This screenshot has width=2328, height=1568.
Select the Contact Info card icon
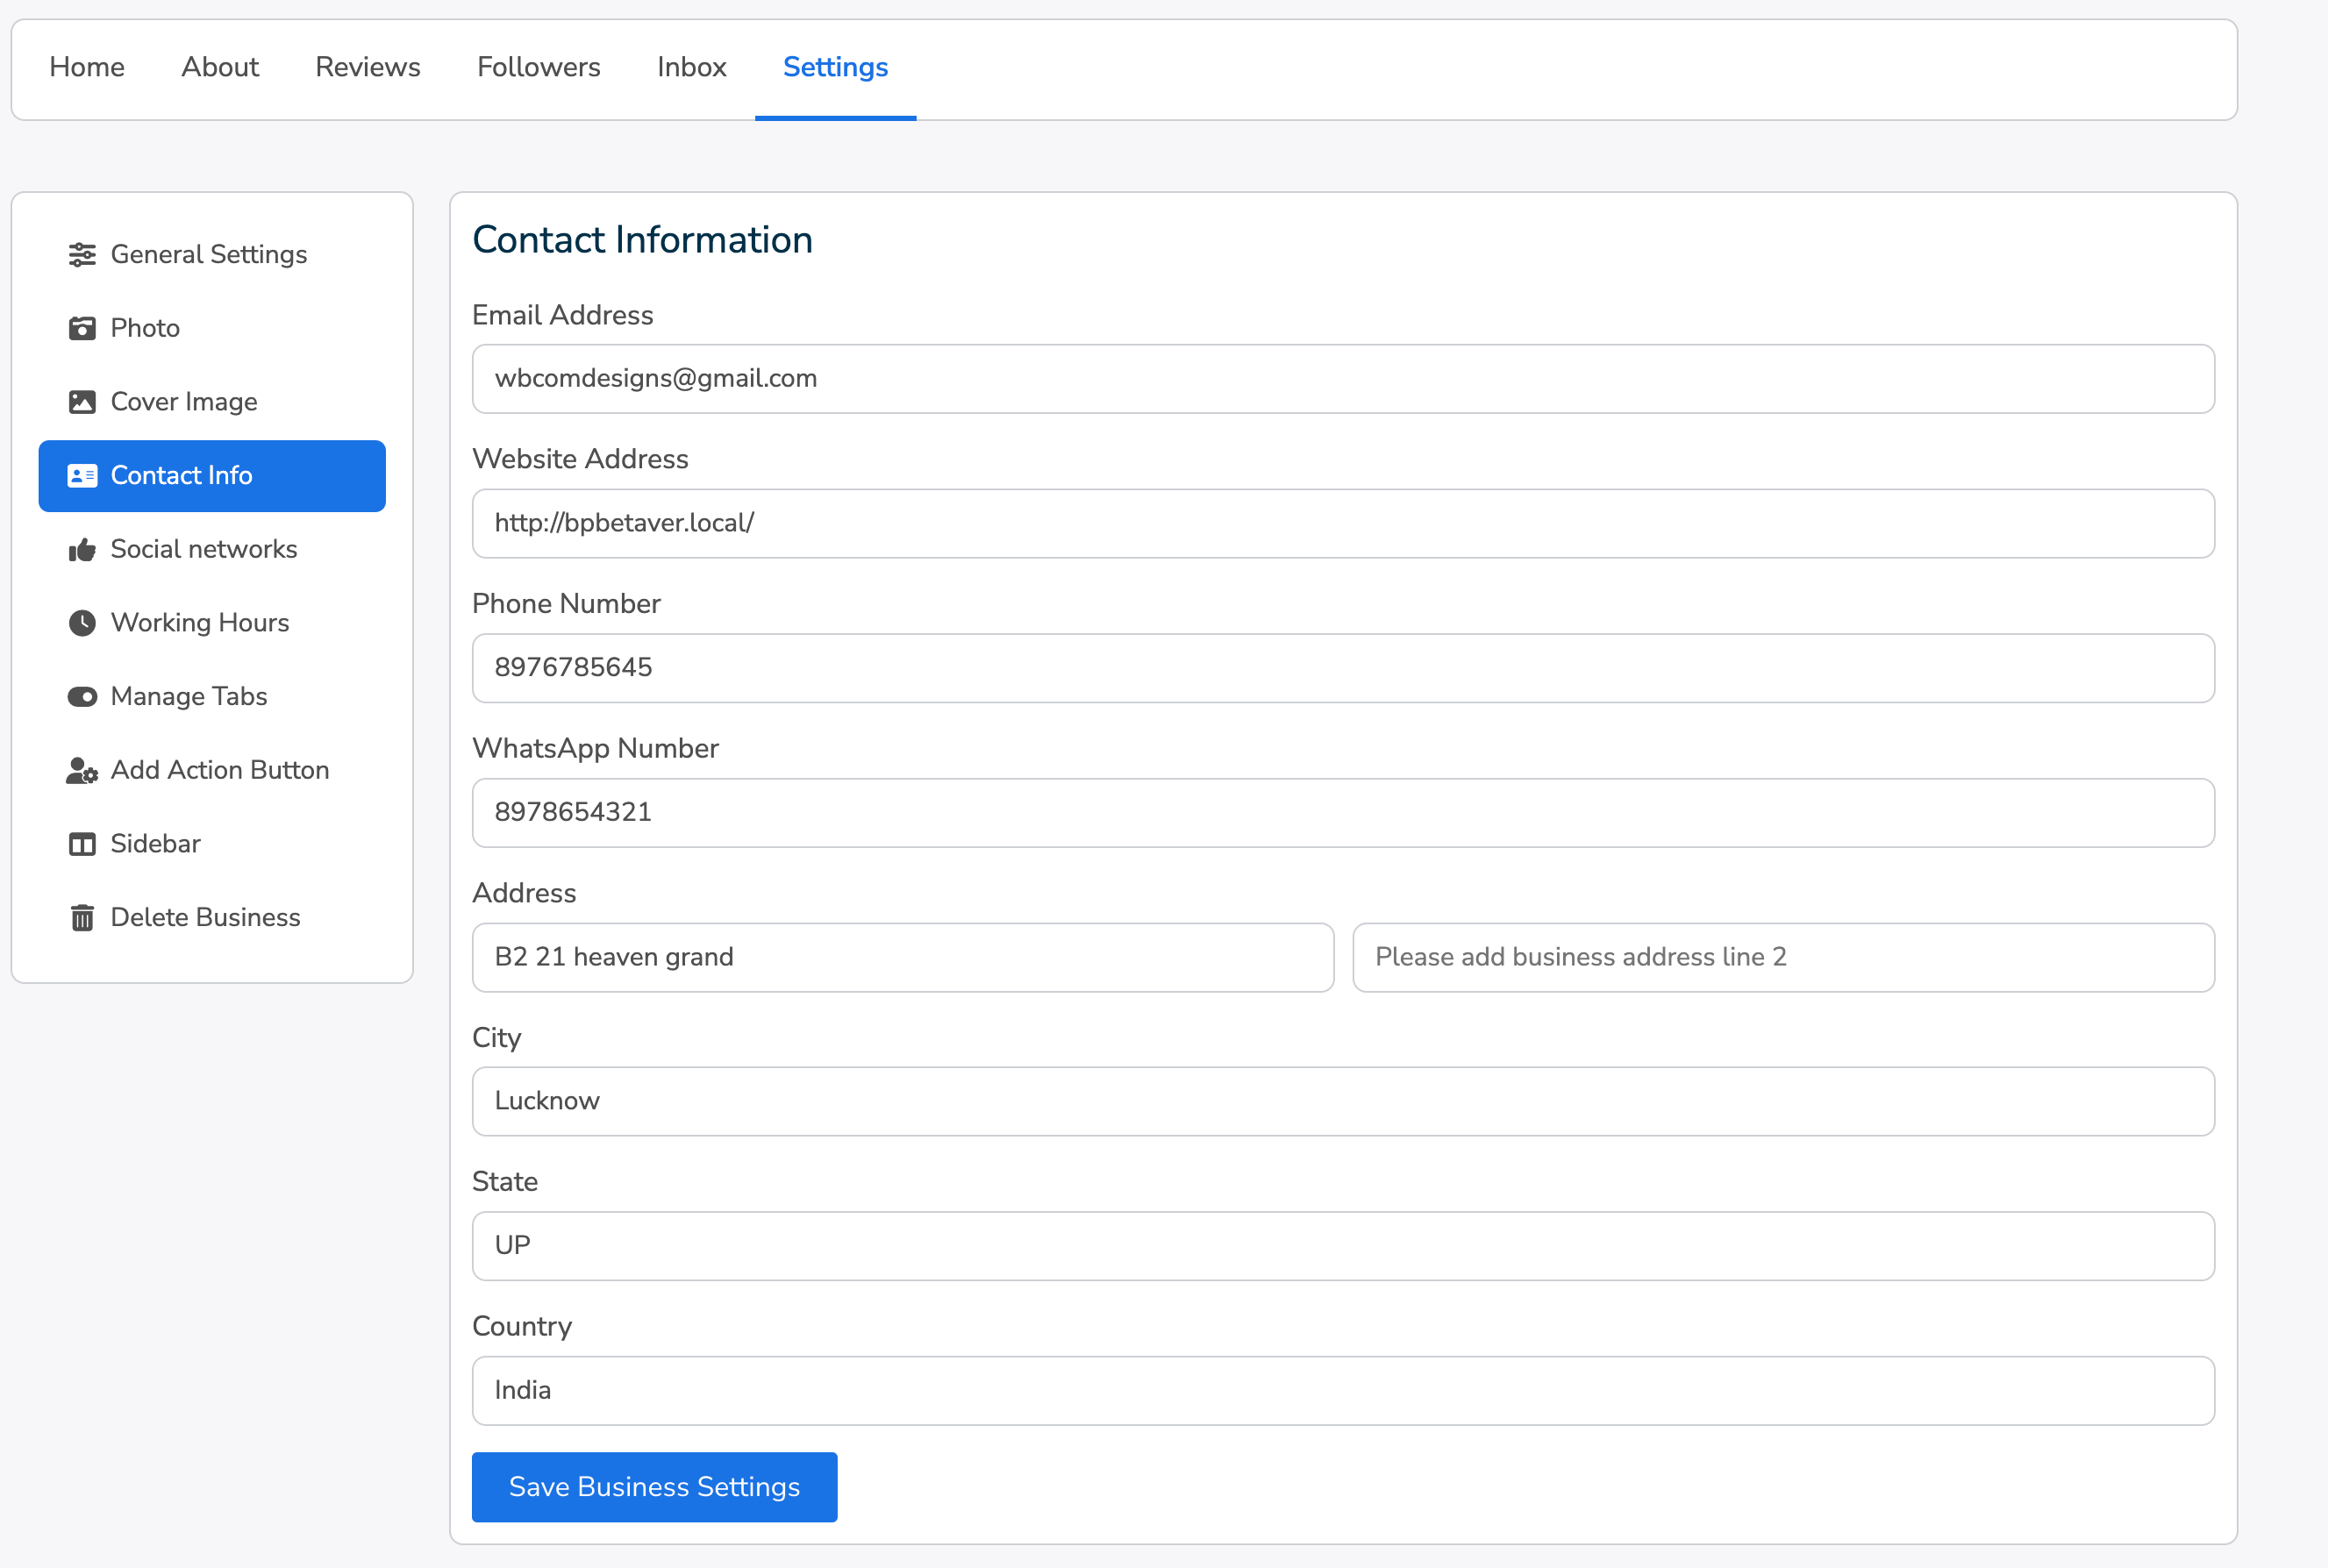coord(83,476)
